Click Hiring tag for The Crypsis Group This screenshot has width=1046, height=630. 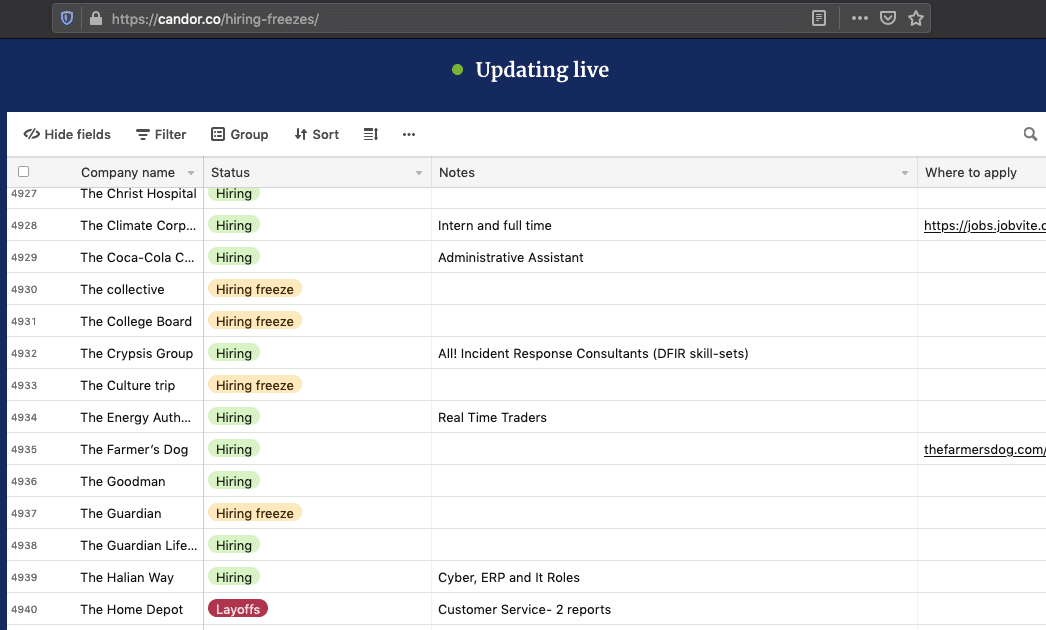click(233, 353)
